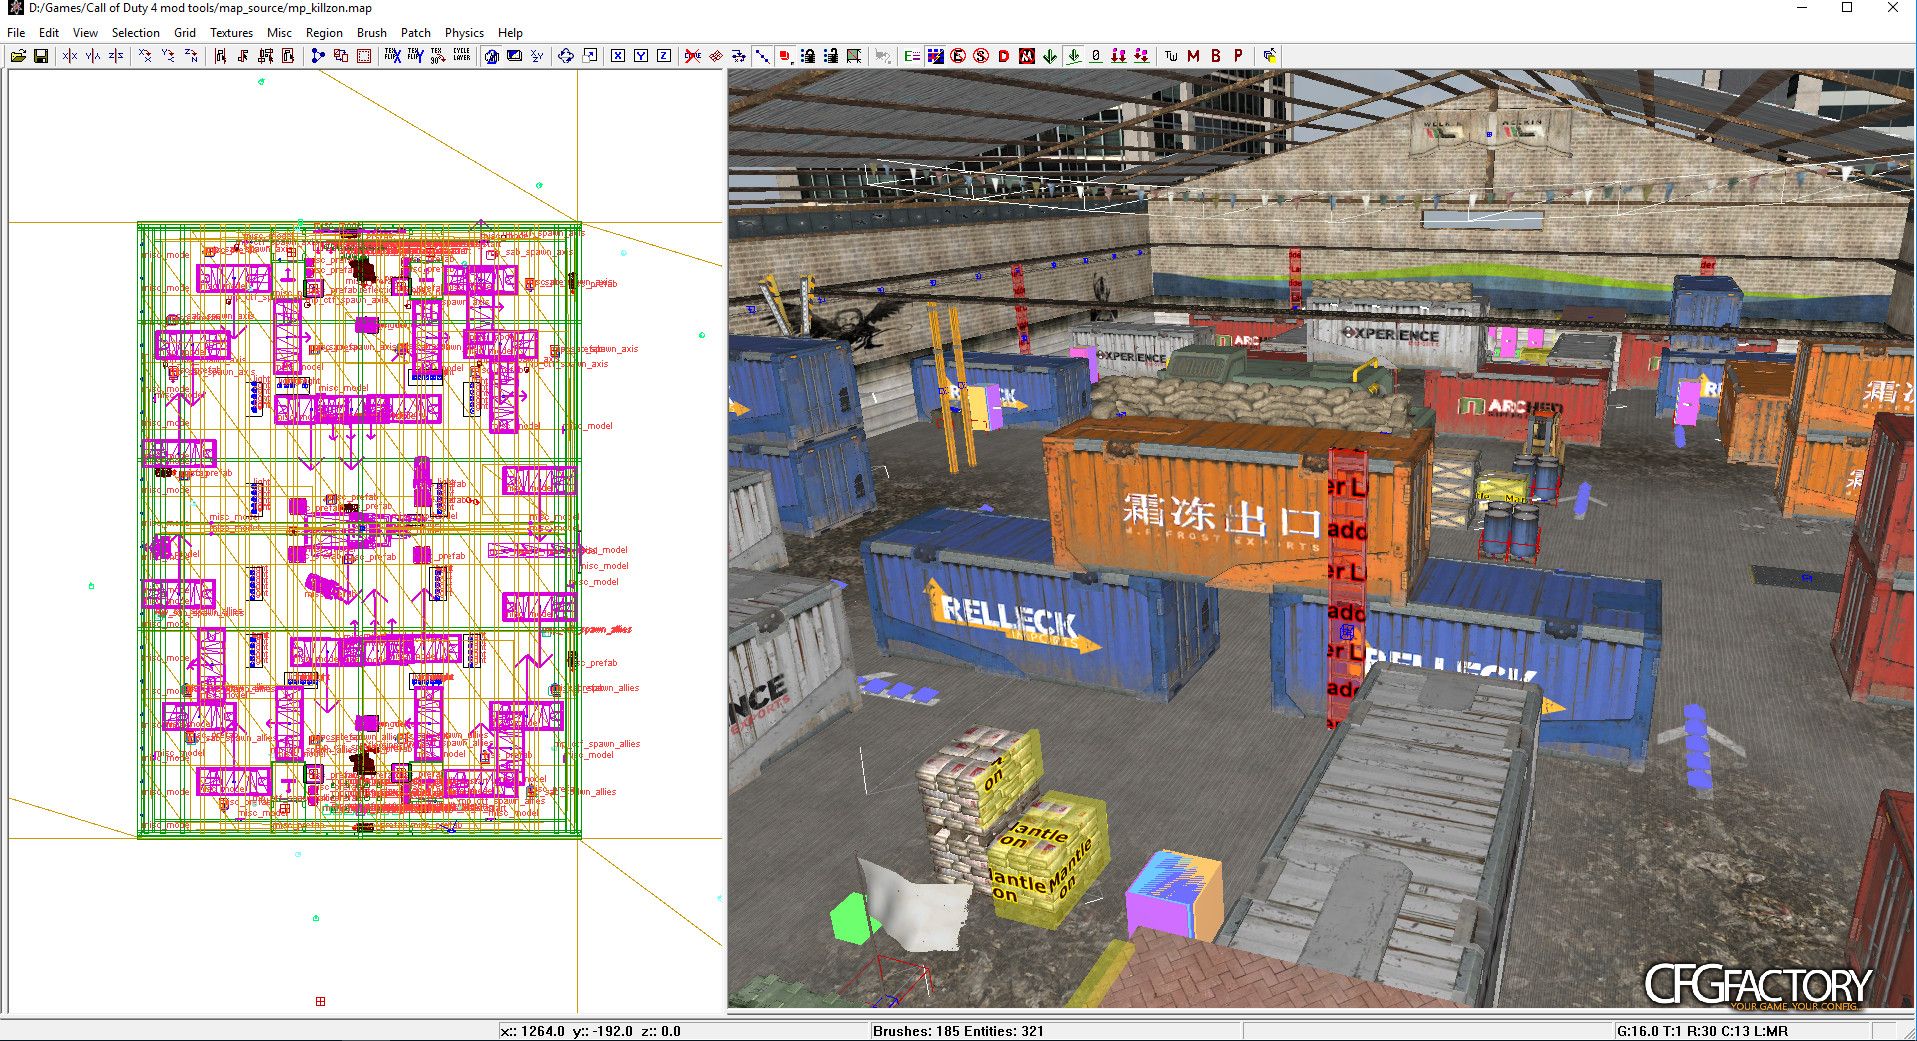Viewport: 1917px width, 1041px height.
Task: Click the Open file folder icon
Action: (x=18, y=56)
